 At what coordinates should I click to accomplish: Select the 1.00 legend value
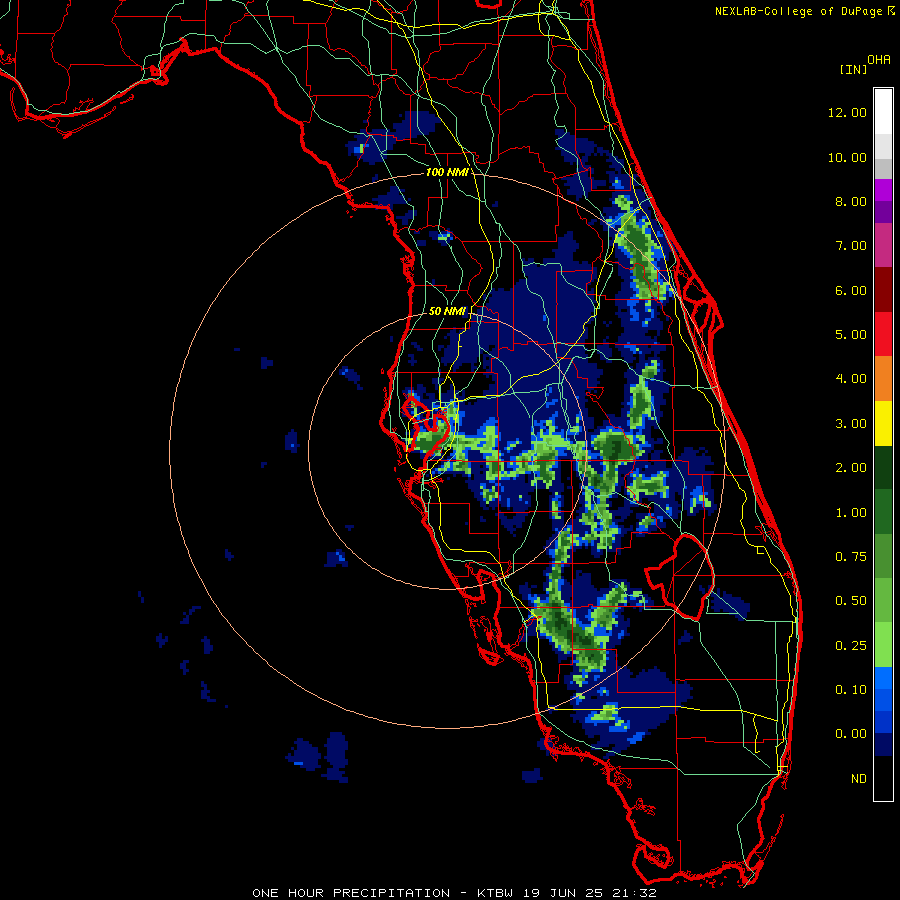[851, 513]
